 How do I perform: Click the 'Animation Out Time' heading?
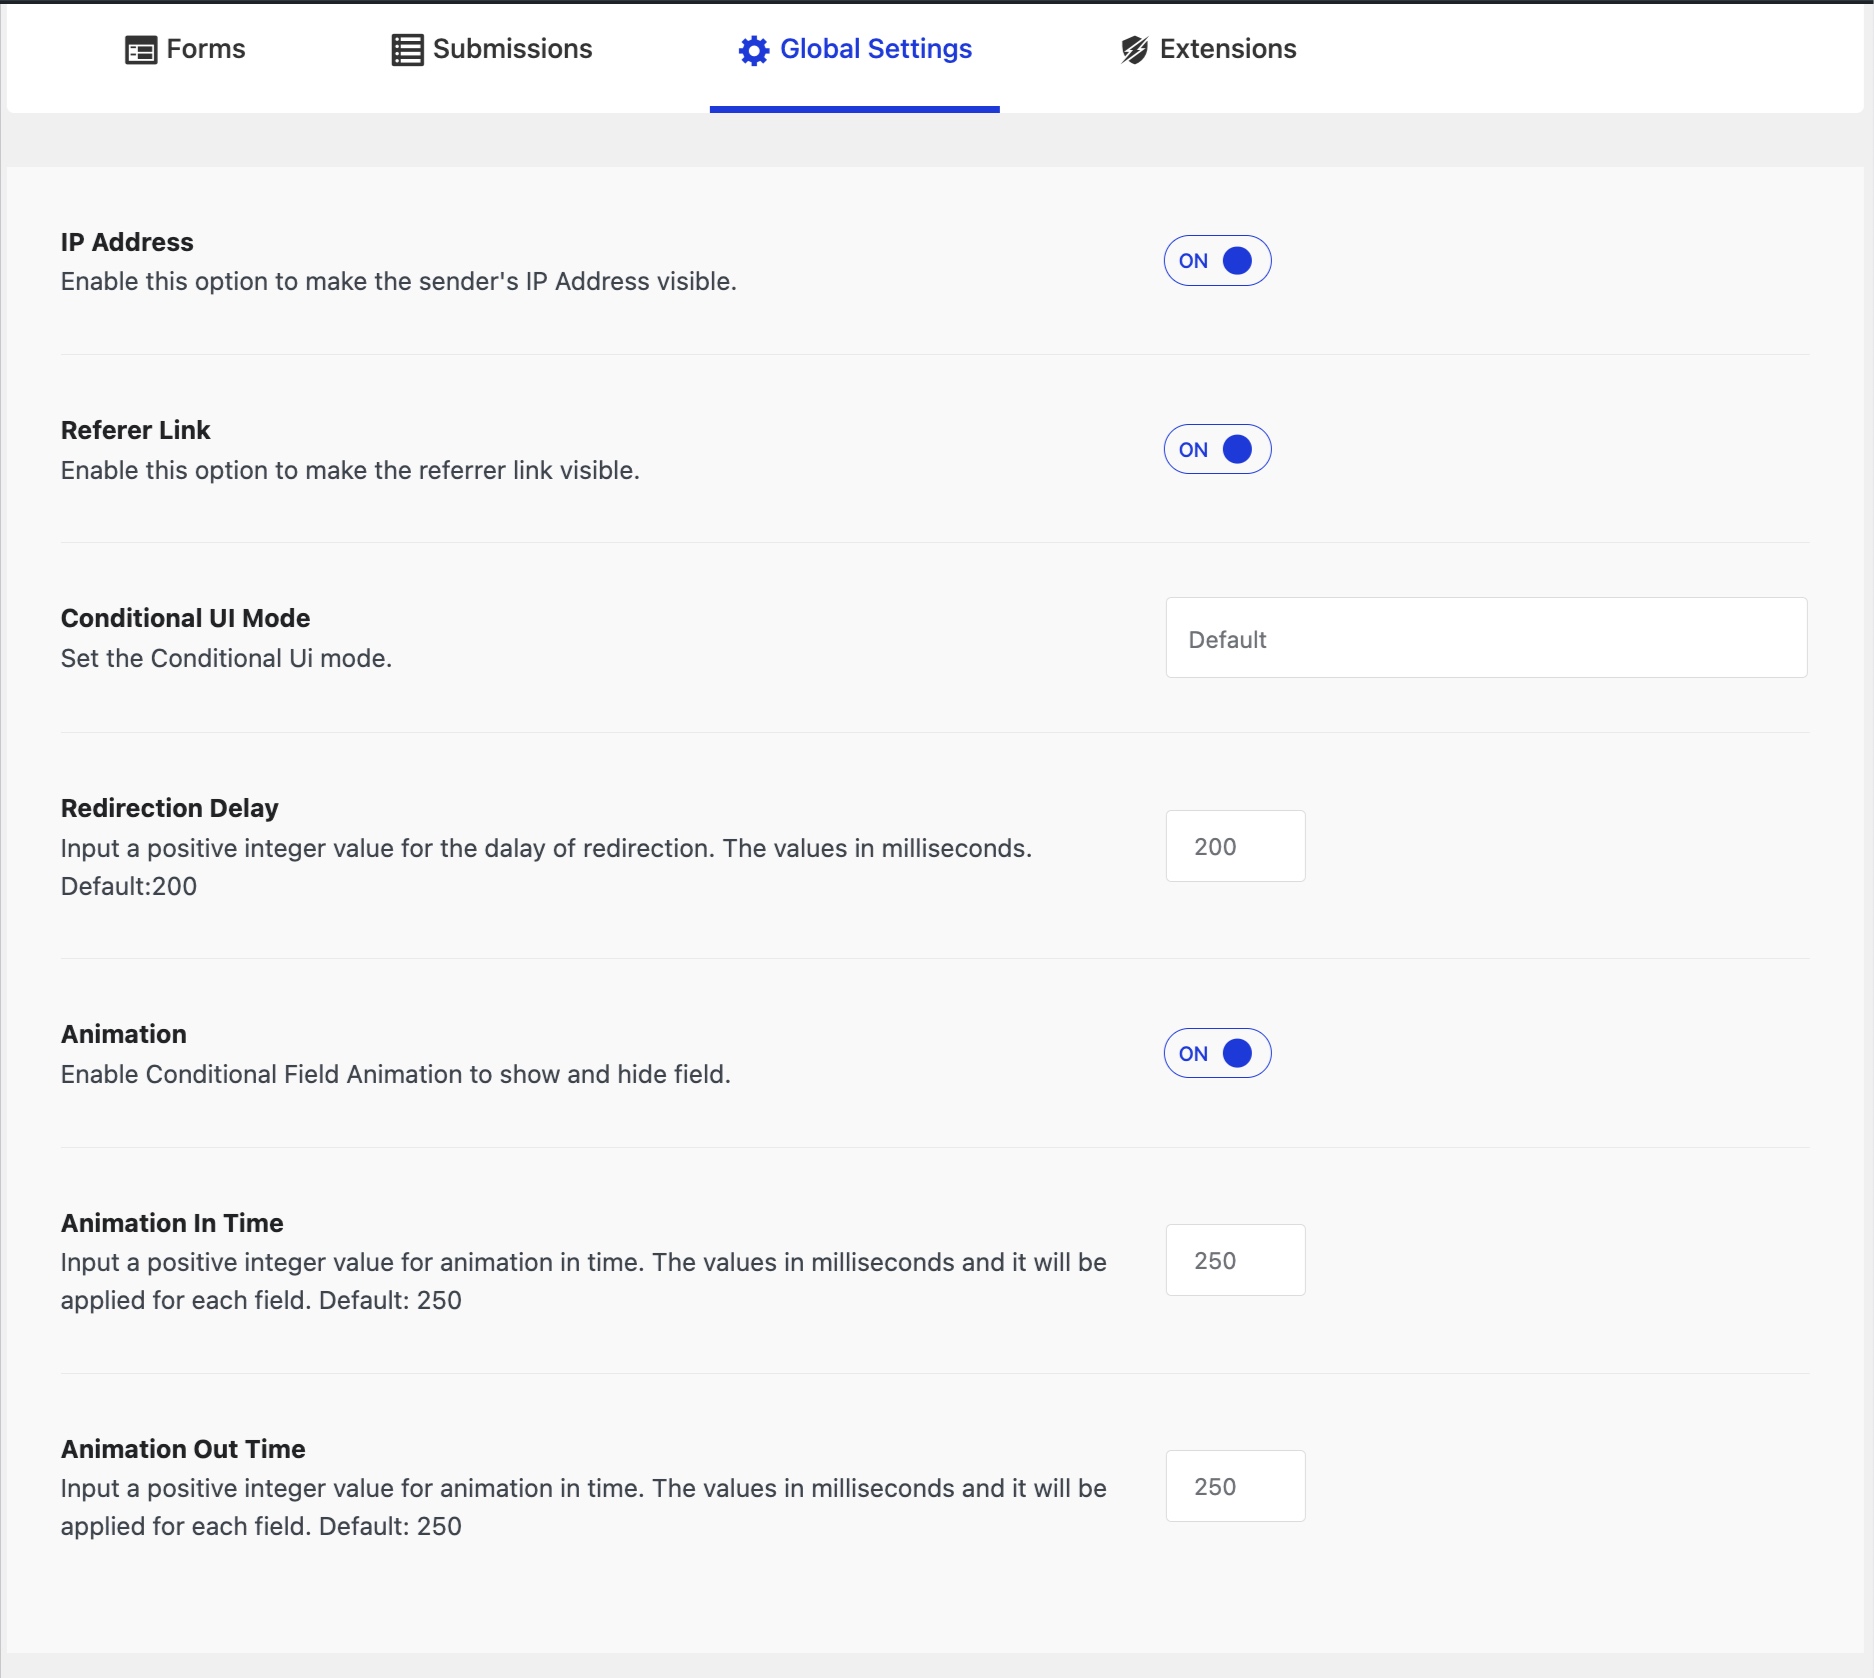click(183, 1449)
